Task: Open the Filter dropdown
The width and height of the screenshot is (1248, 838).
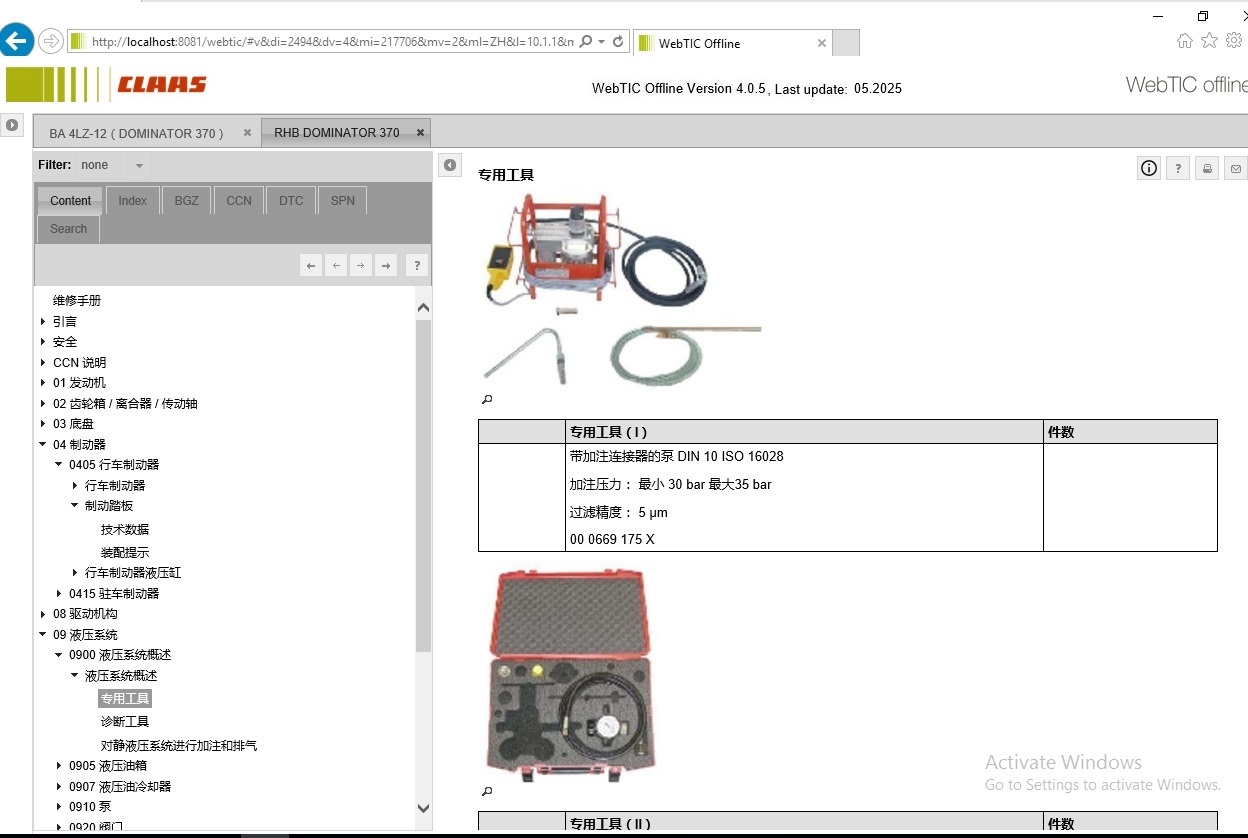Action: [139, 166]
